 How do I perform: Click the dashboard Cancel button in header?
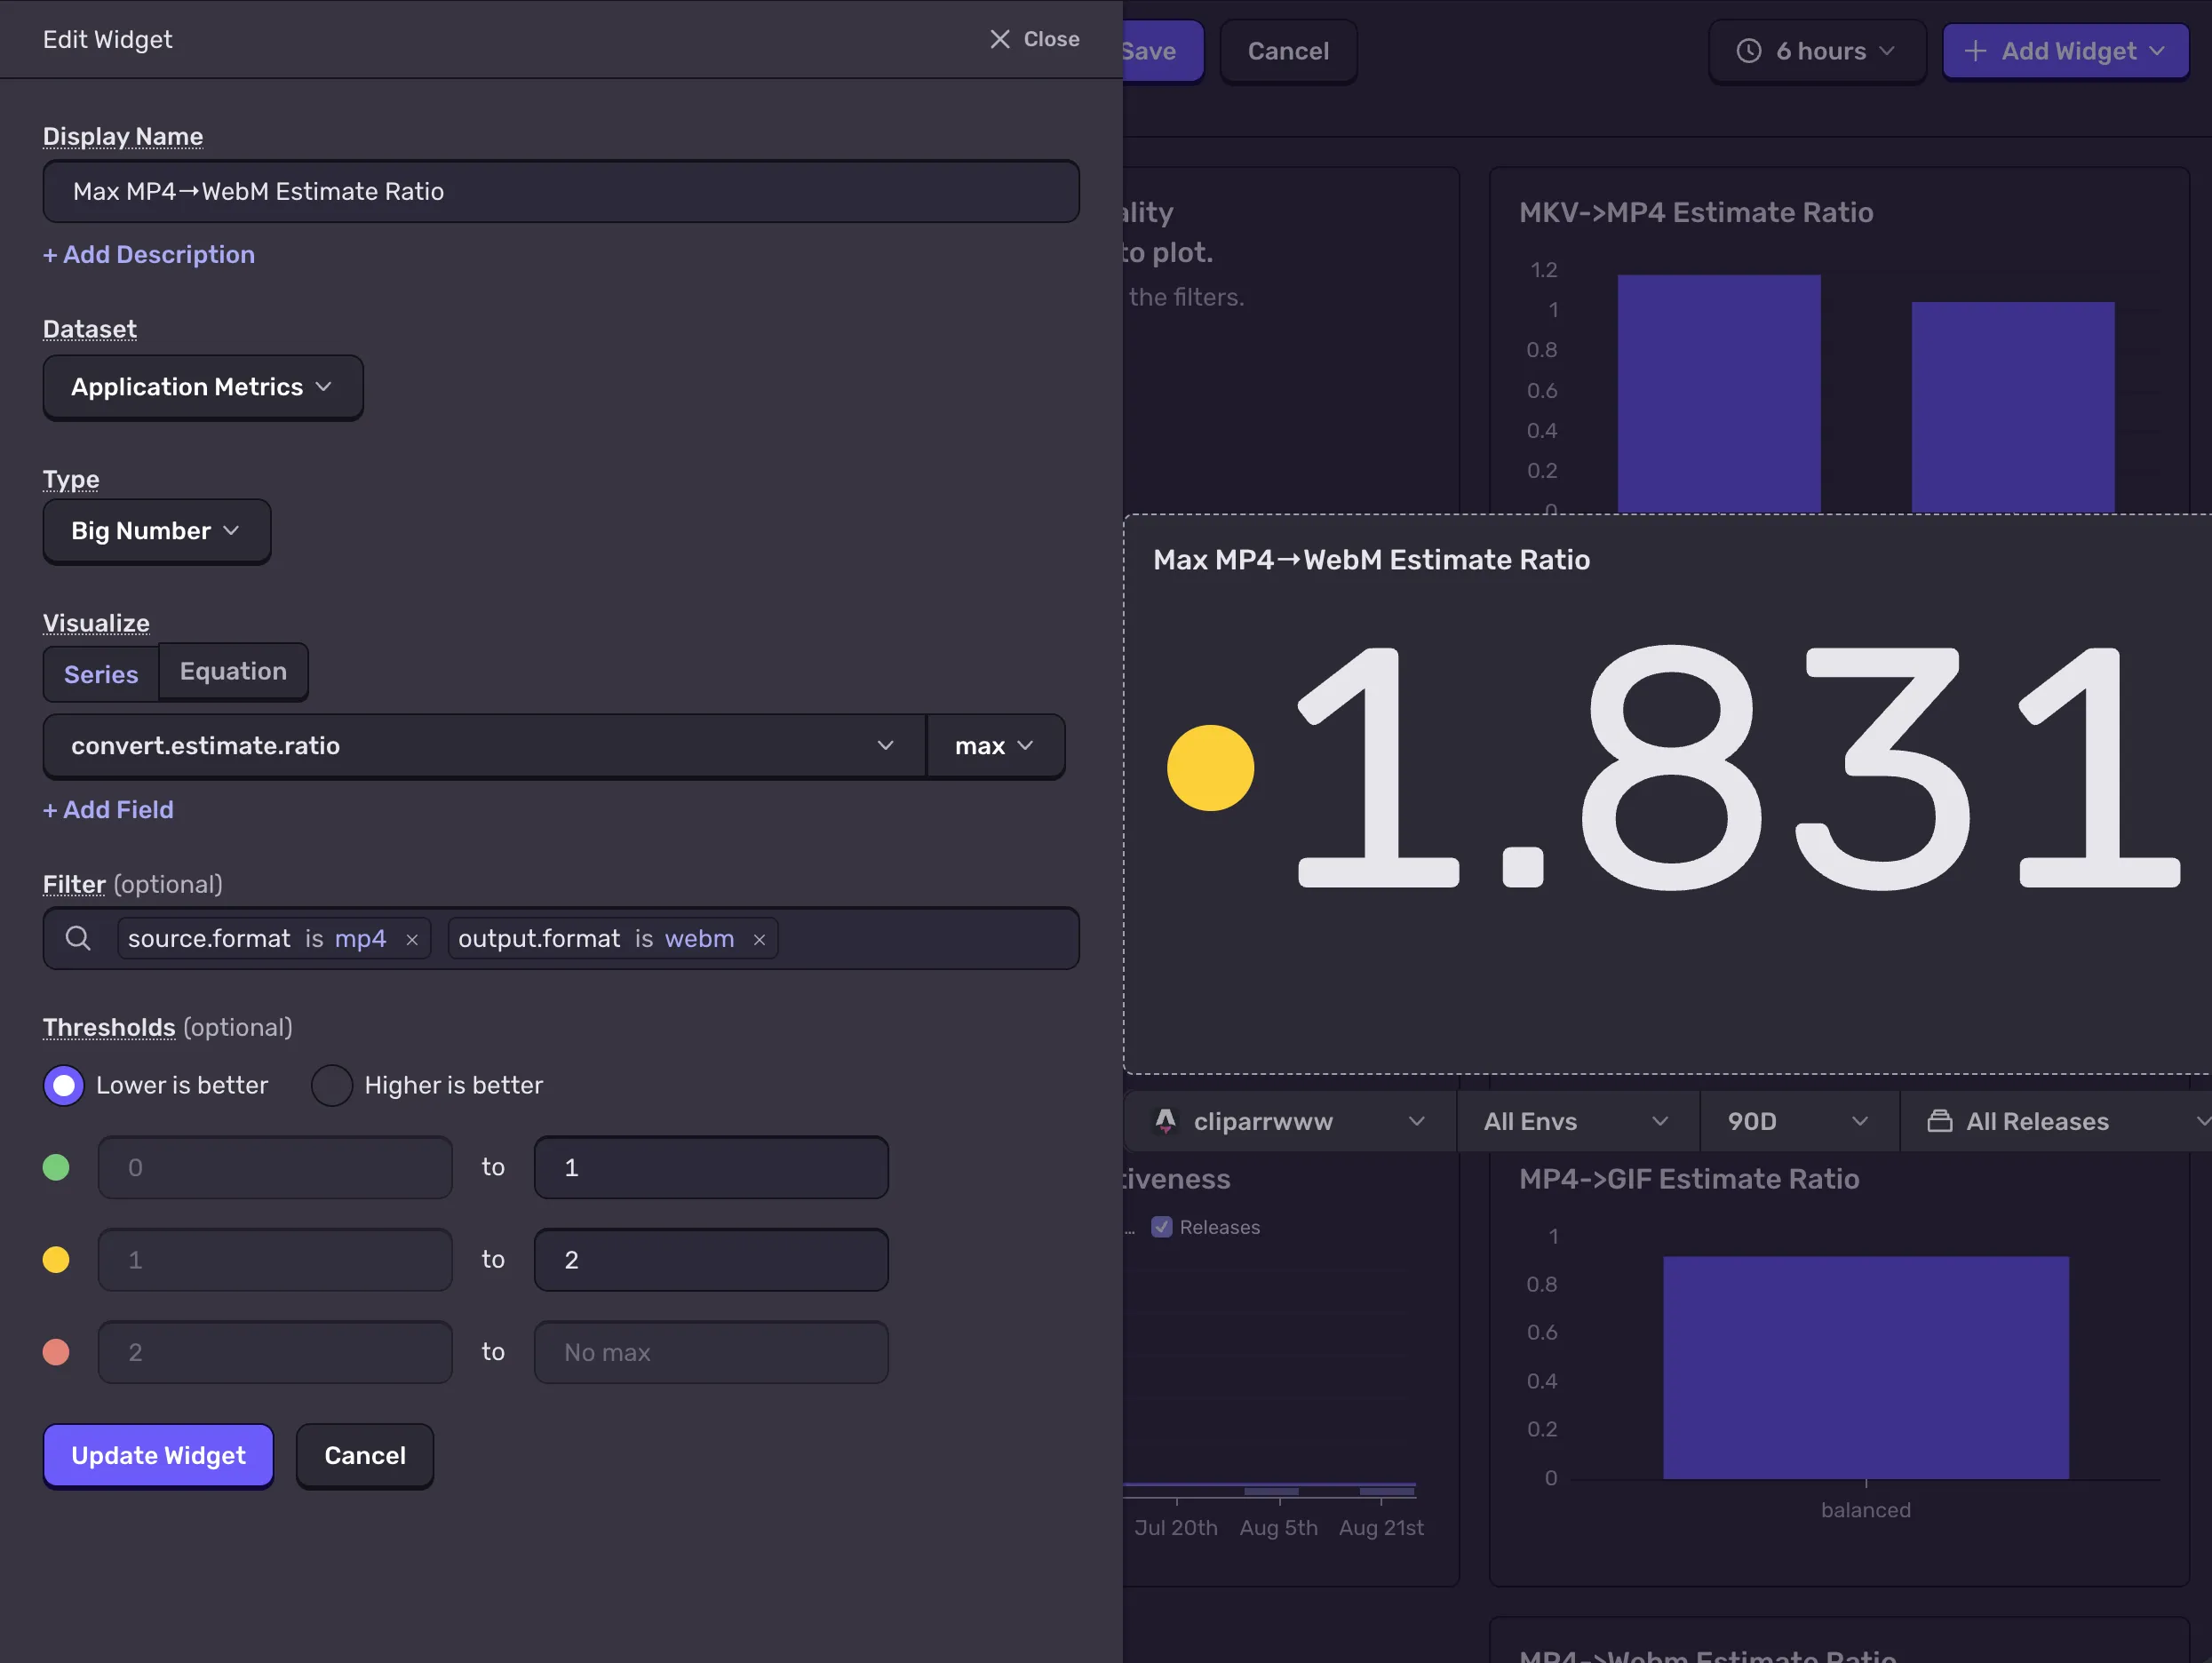point(1288,51)
